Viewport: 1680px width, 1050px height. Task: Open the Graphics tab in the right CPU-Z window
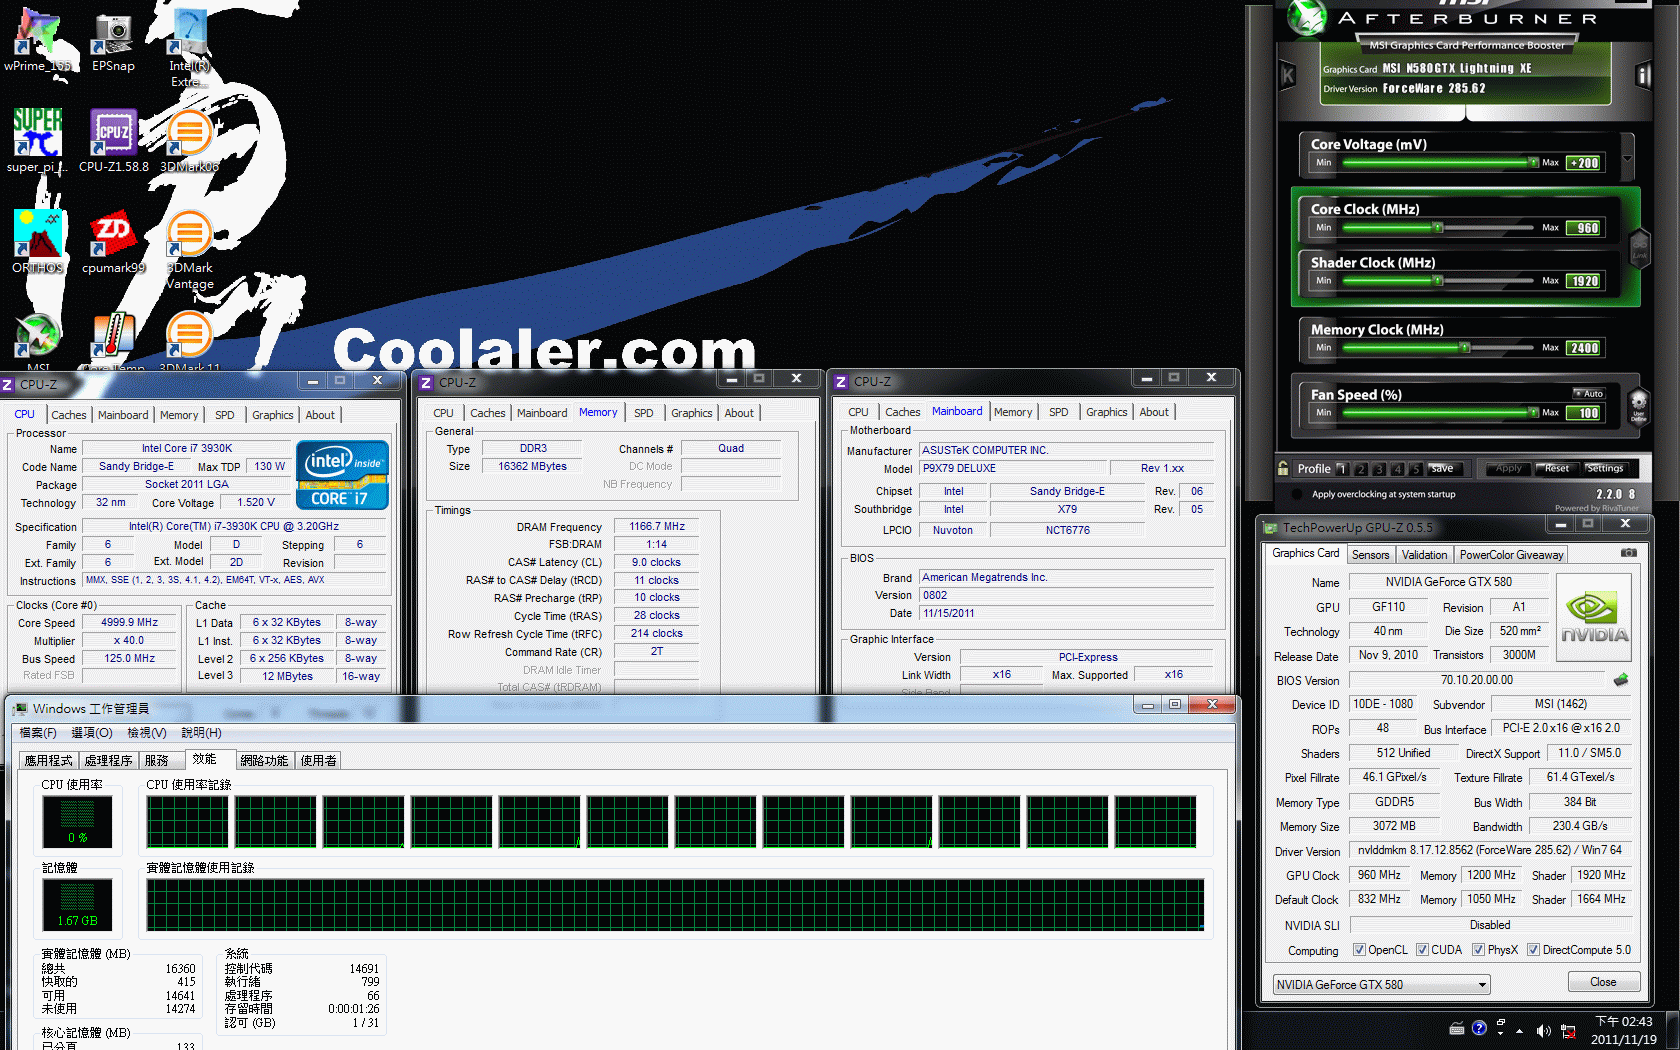pyautogui.click(x=1107, y=412)
